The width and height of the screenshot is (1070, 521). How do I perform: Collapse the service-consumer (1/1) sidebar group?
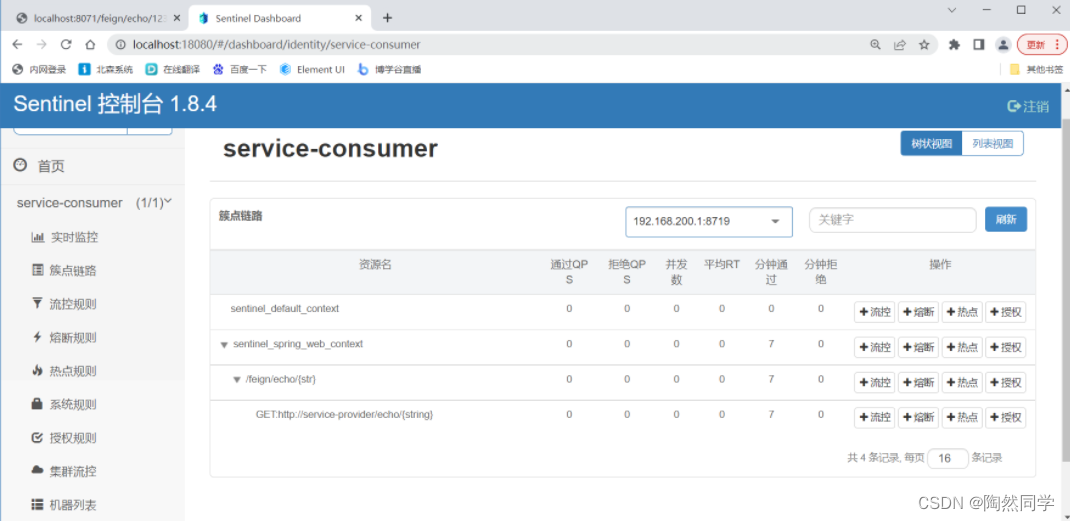click(92, 203)
